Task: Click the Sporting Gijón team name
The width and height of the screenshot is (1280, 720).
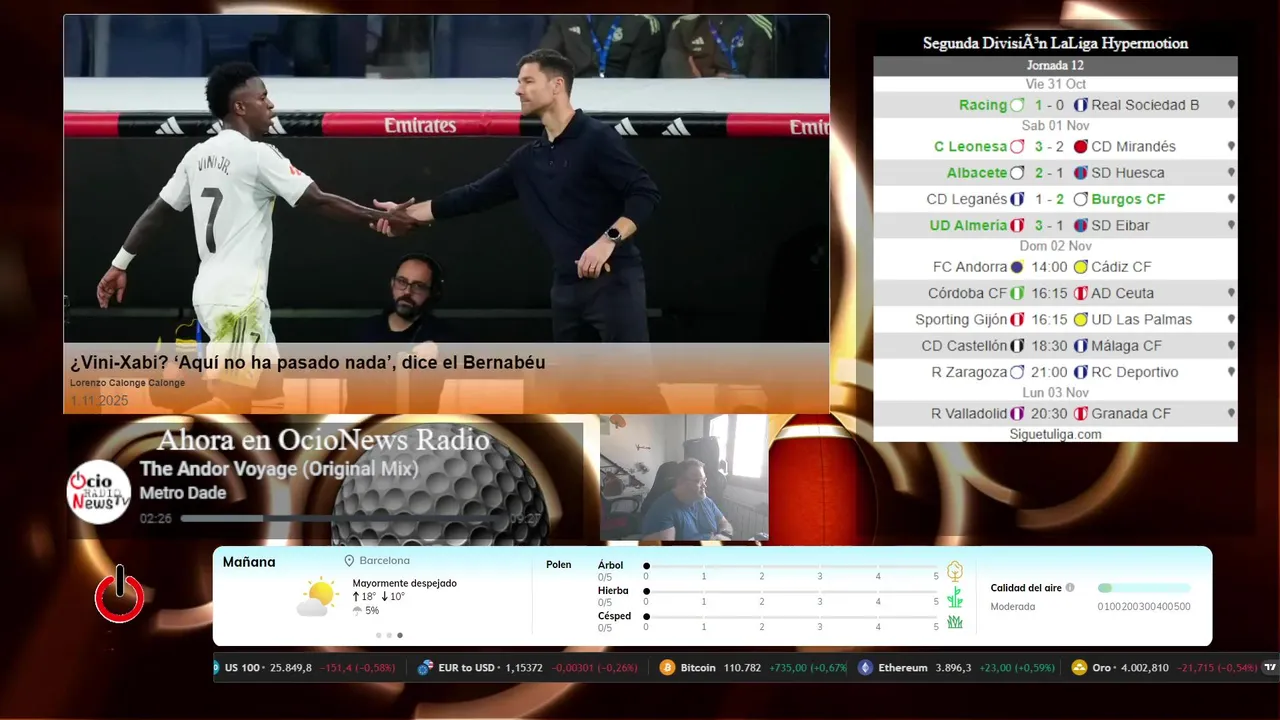Action: click(x=961, y=320)
